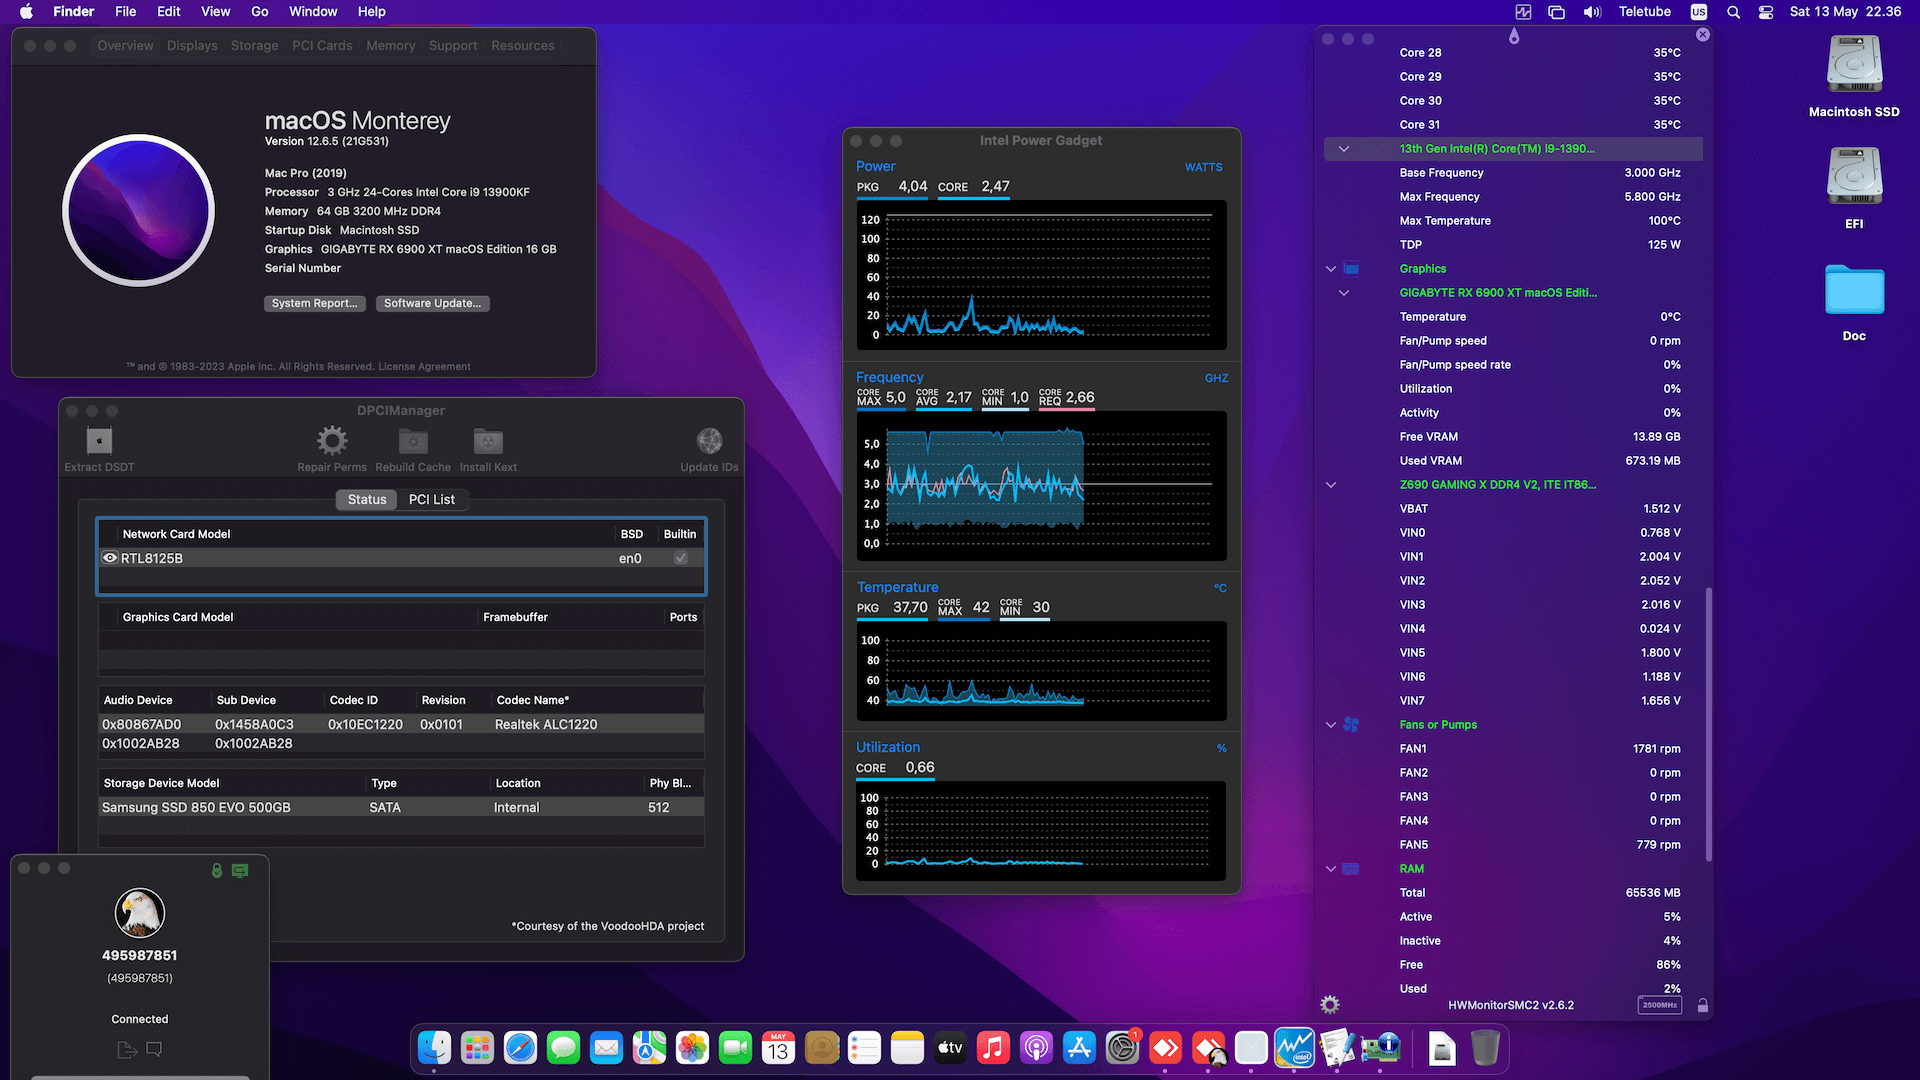Select PCI List tab in DPCIManager
This screenshot has height=1080, width=1920.
coord(432,499)
